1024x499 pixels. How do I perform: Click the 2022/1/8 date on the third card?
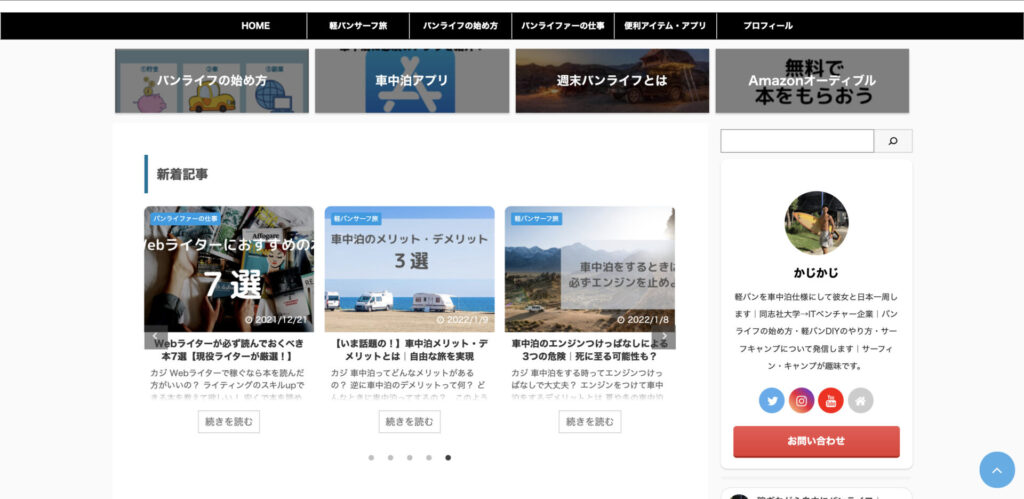(643, 320)
